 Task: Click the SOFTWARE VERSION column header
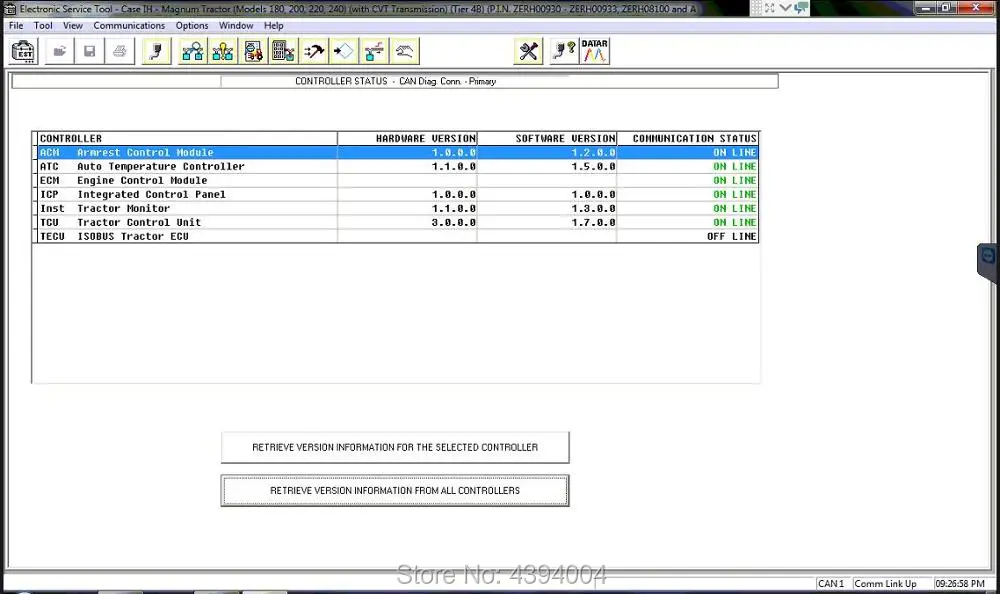[x=547, y=138]
